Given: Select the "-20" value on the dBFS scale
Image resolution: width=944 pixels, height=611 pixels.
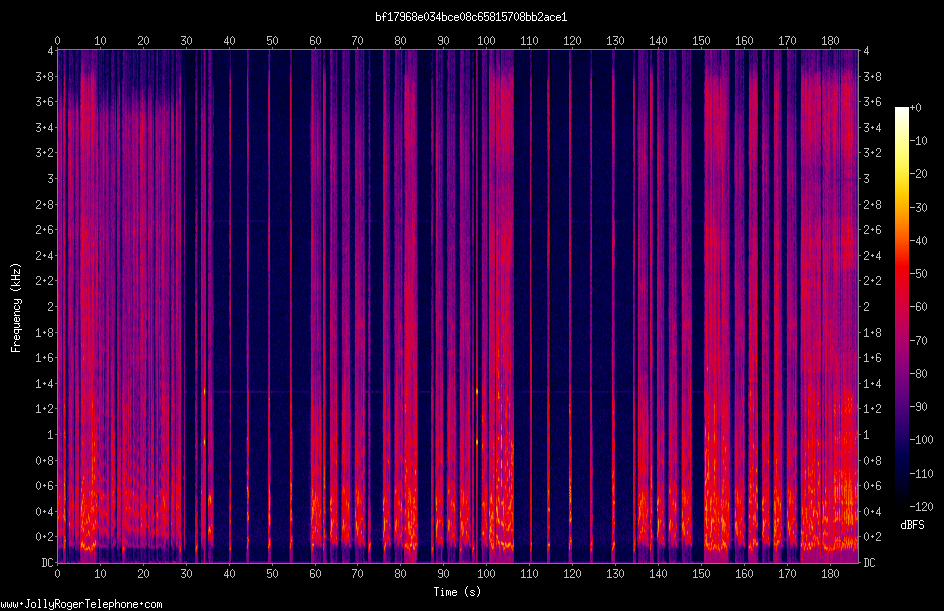Looking at the screenshot, I should (x=919, y=174).
